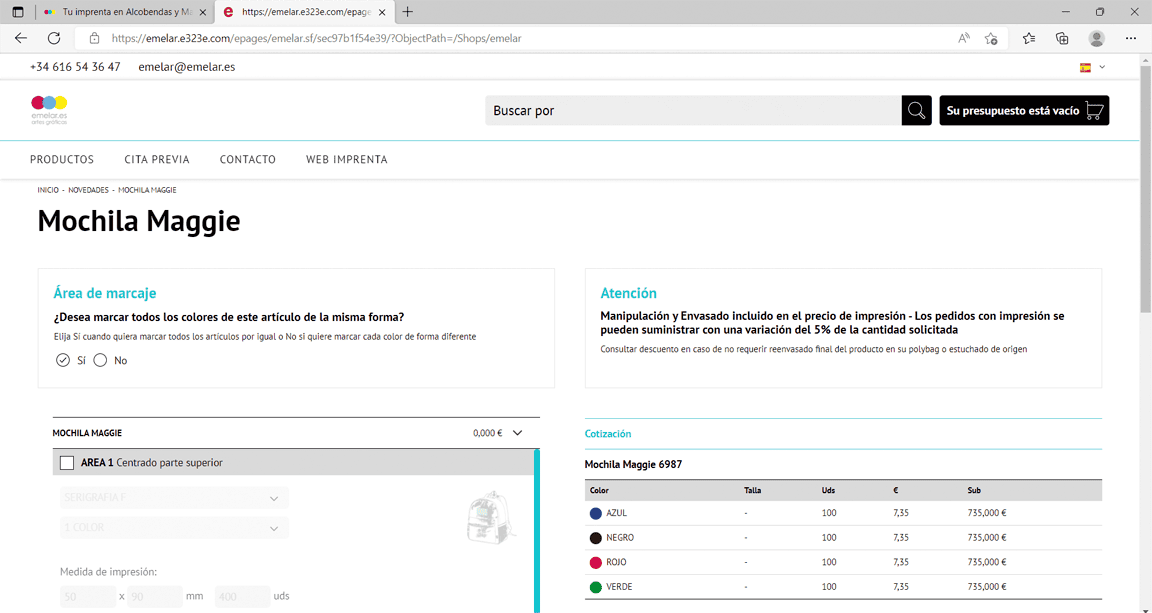
Task: Click the backpack marking area thumbnail
Action: (x=491, y=517)
